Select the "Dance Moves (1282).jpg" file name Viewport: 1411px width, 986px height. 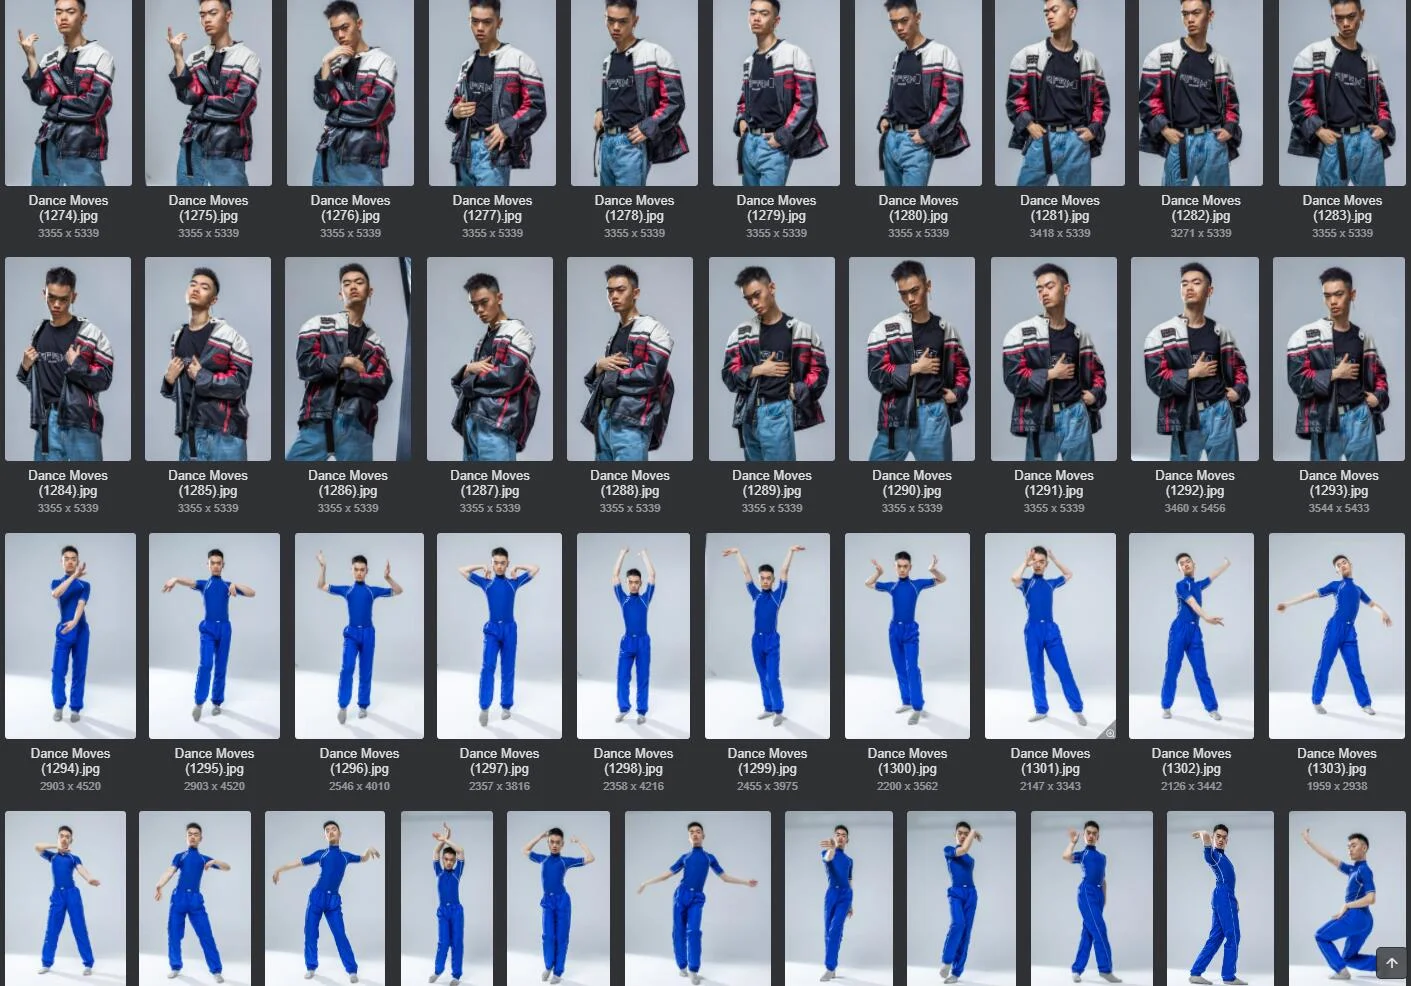click(x=1201, y=208)
